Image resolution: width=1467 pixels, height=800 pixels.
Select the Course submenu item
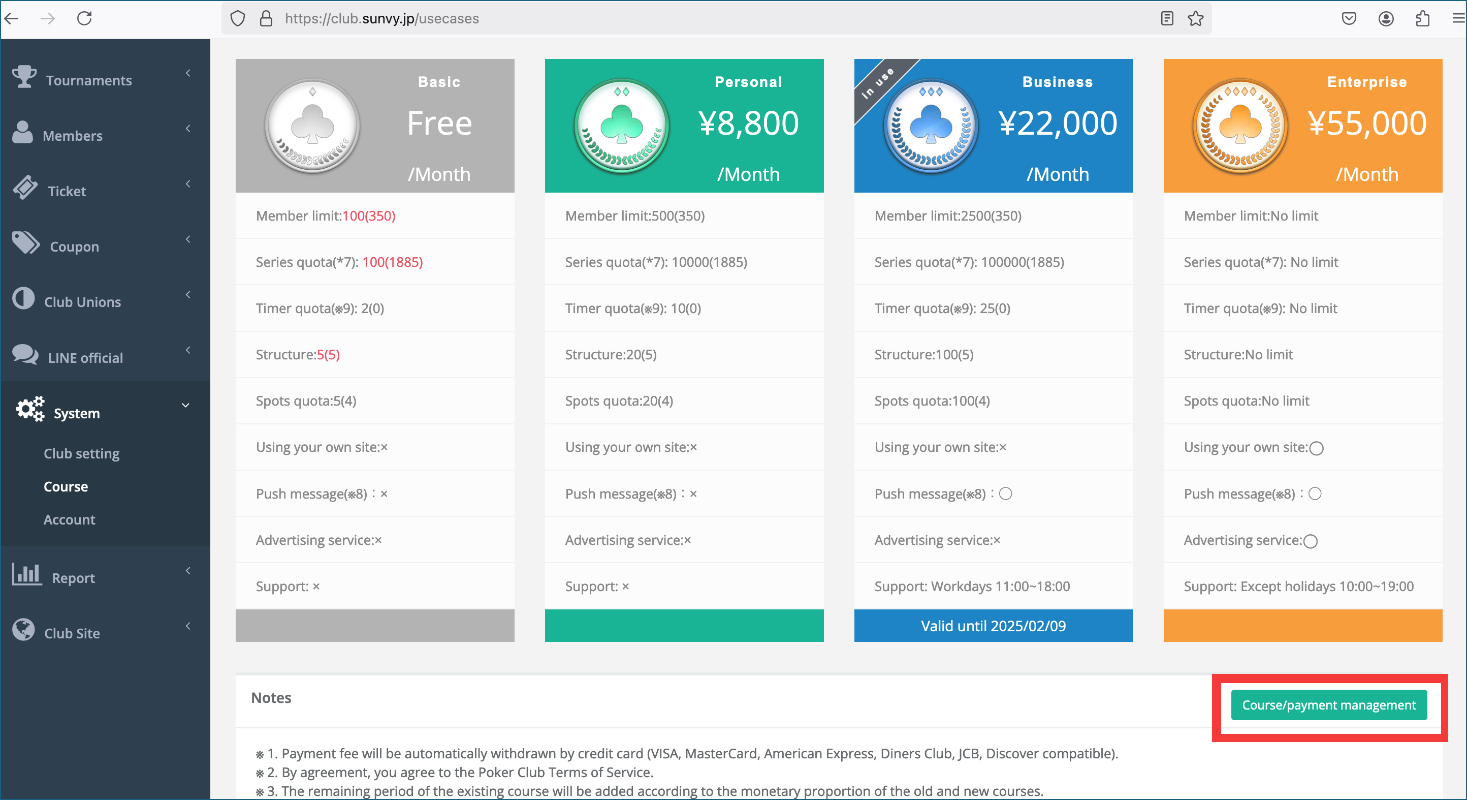click(66, 486)
